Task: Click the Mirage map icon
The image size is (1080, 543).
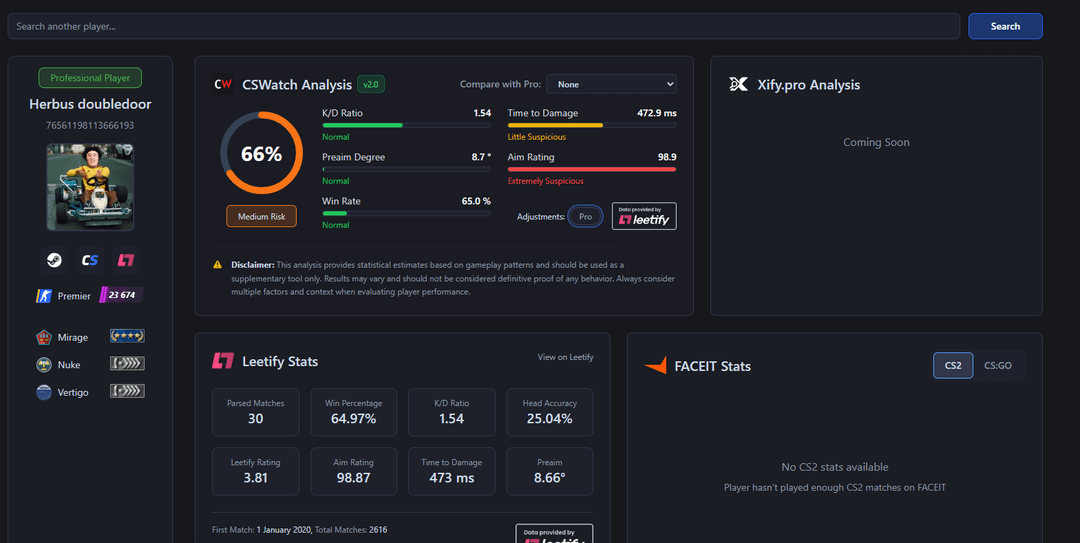Action: pos(44,337)
